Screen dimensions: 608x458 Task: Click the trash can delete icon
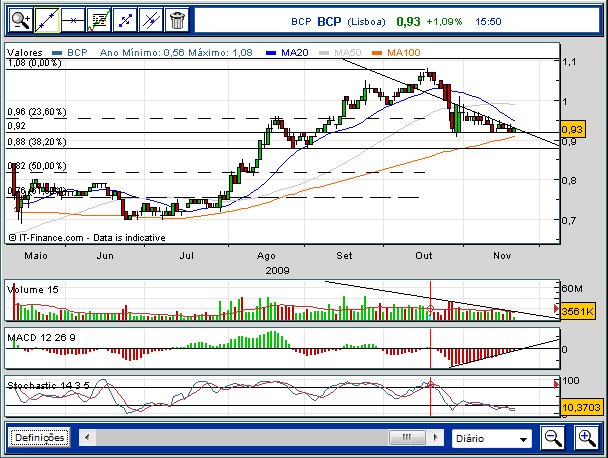(176, 18)
